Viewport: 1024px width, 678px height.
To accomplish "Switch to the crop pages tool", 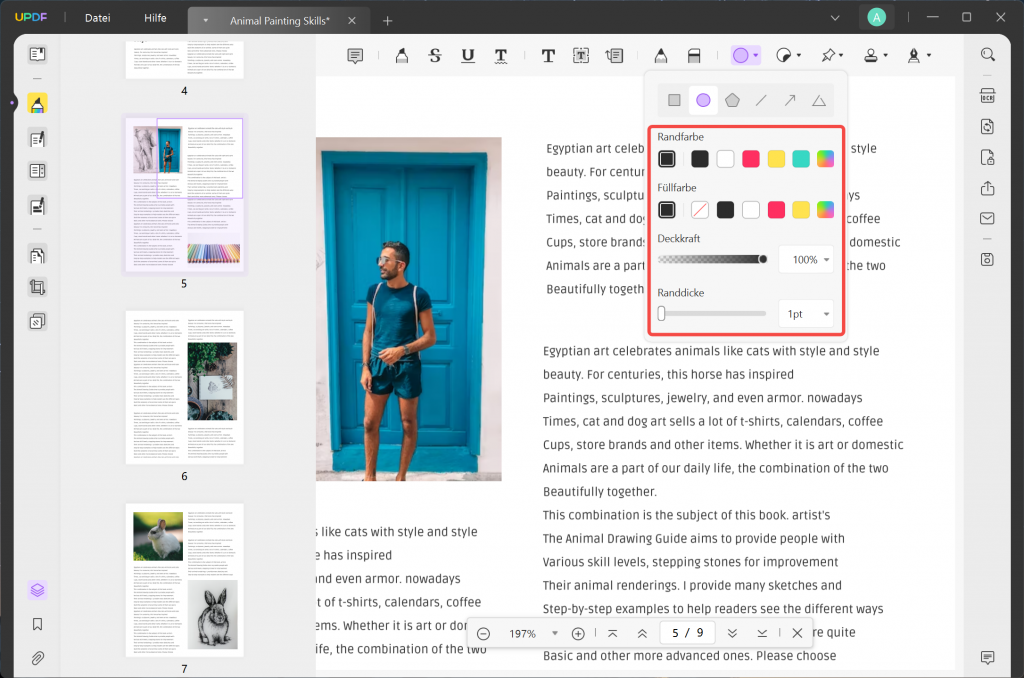I will (x=37, y=287).
